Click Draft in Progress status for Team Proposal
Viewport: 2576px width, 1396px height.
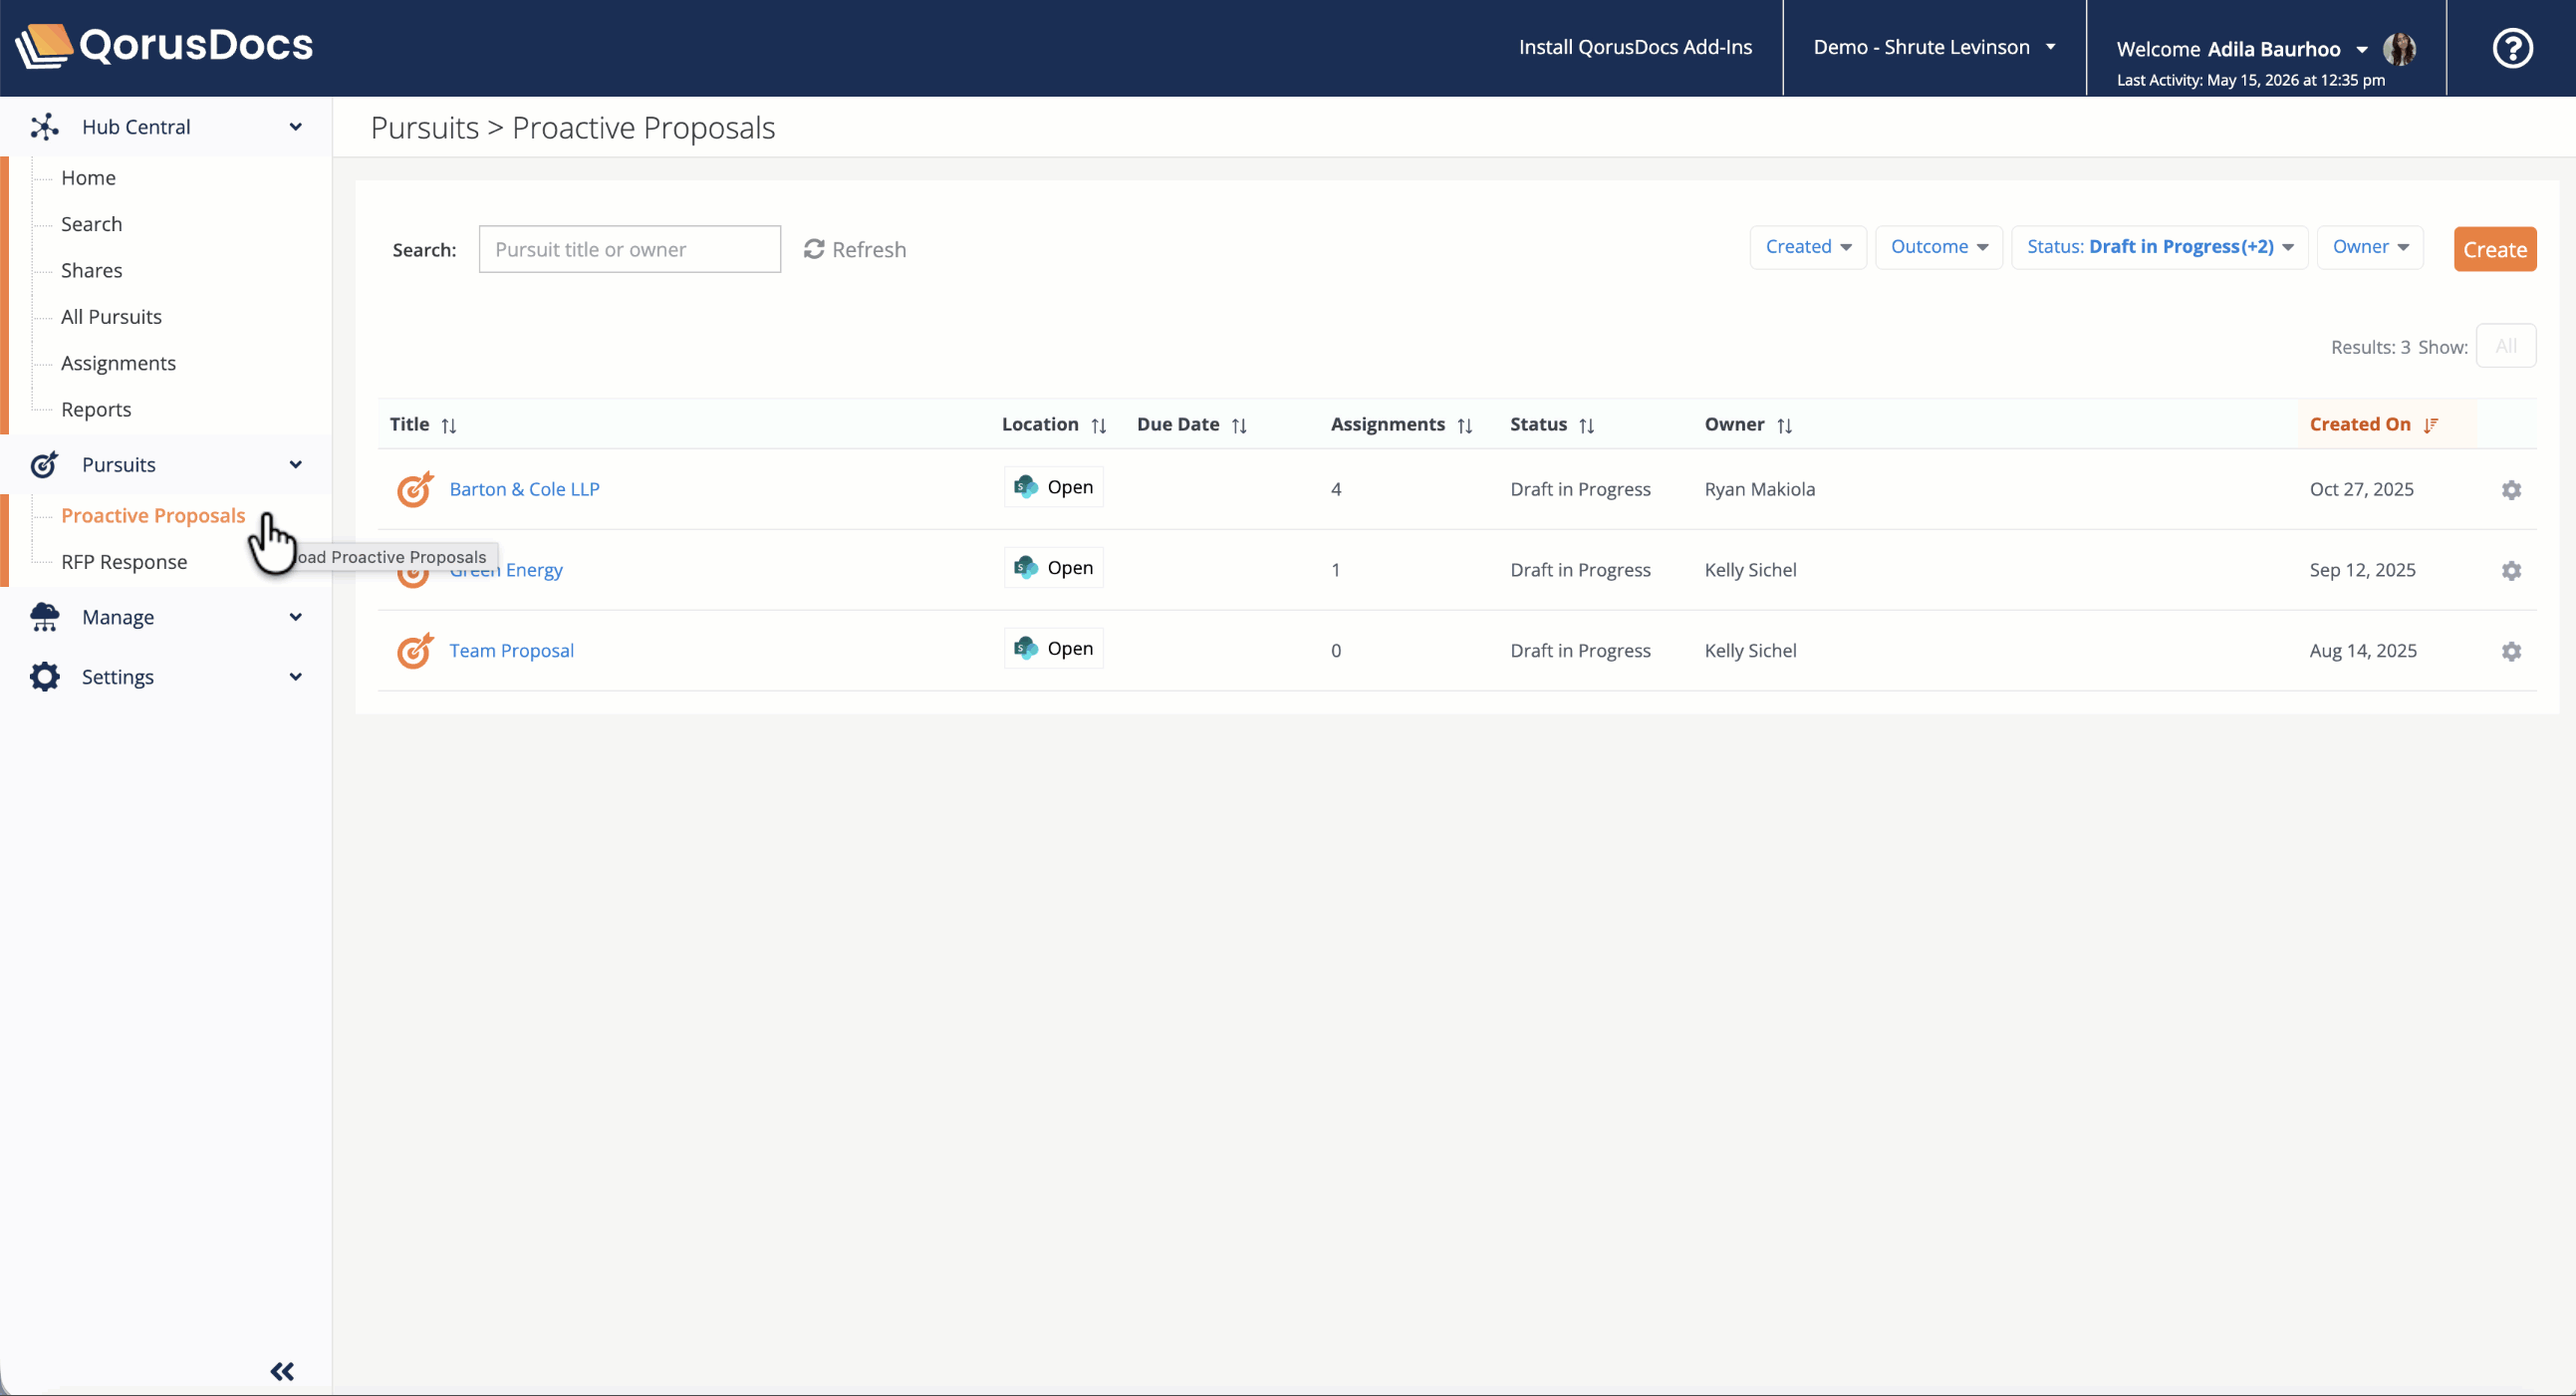1580,650
